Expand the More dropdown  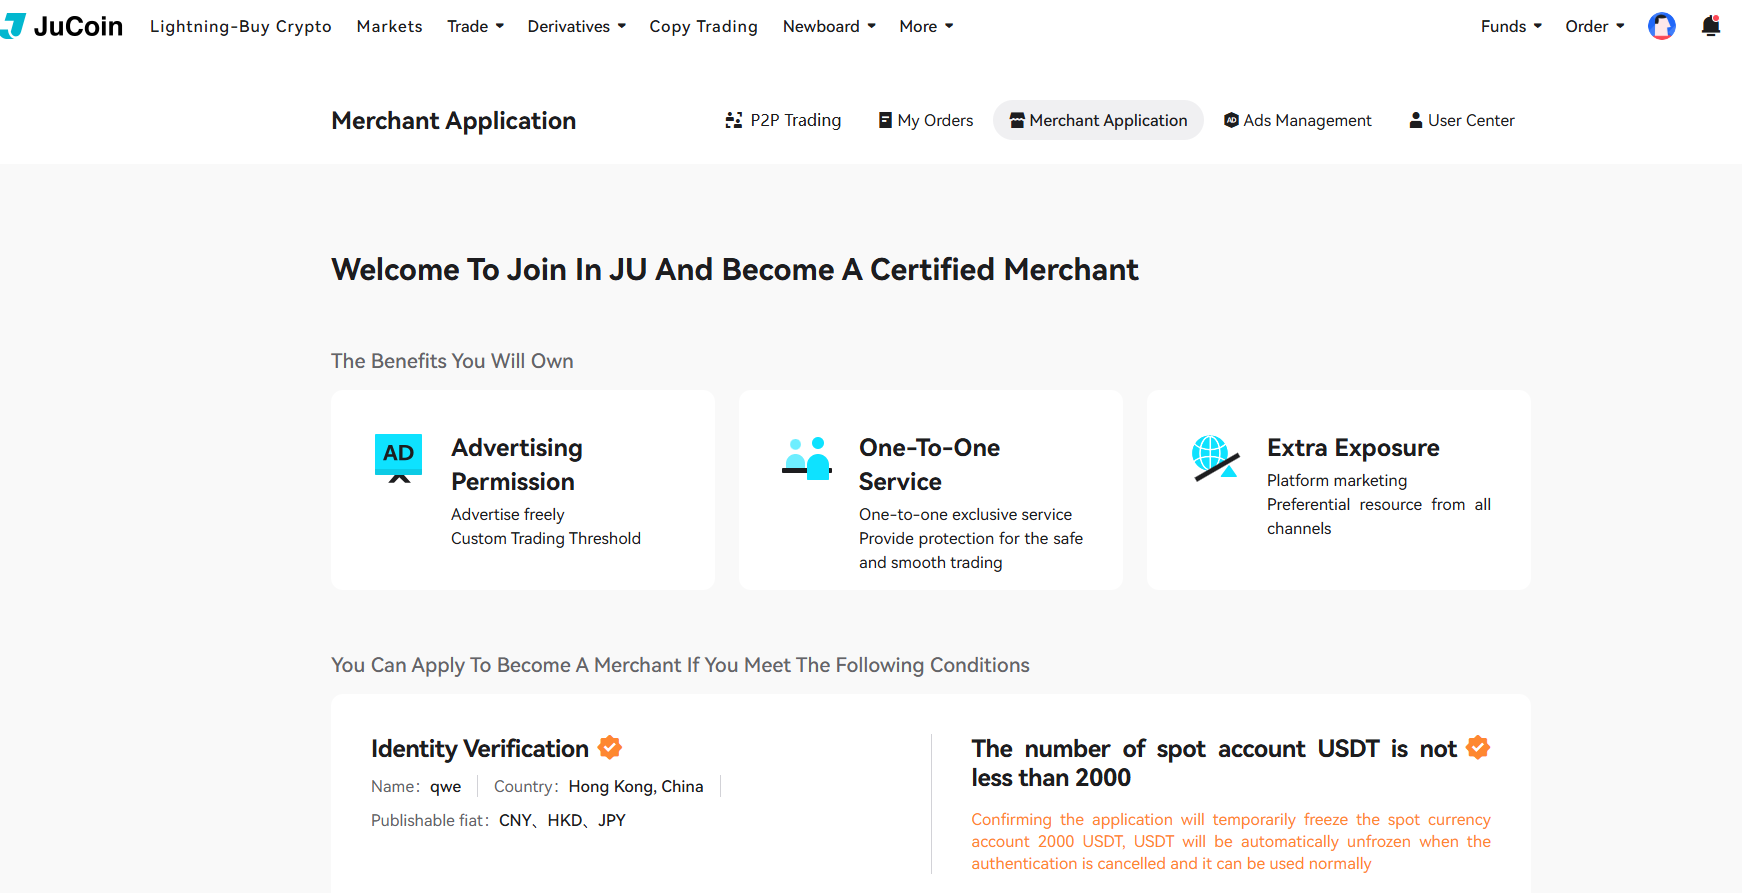tap(926, 26)
